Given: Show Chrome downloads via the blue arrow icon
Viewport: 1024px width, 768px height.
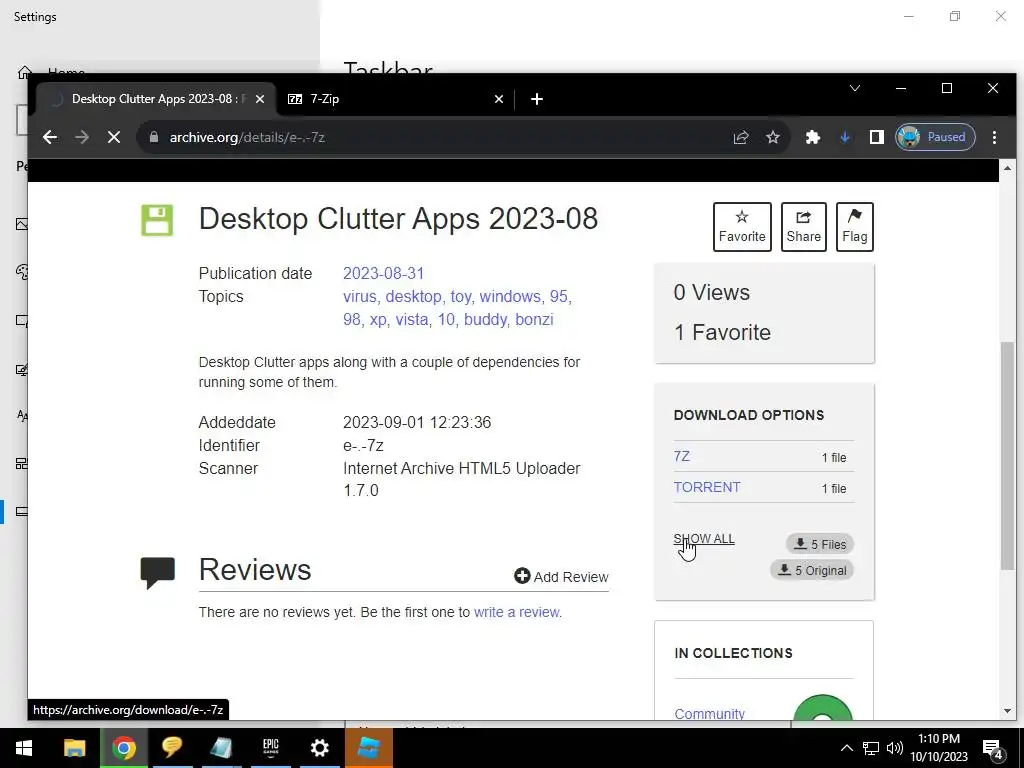Looking at the screenshot, I should coord(845,137).
